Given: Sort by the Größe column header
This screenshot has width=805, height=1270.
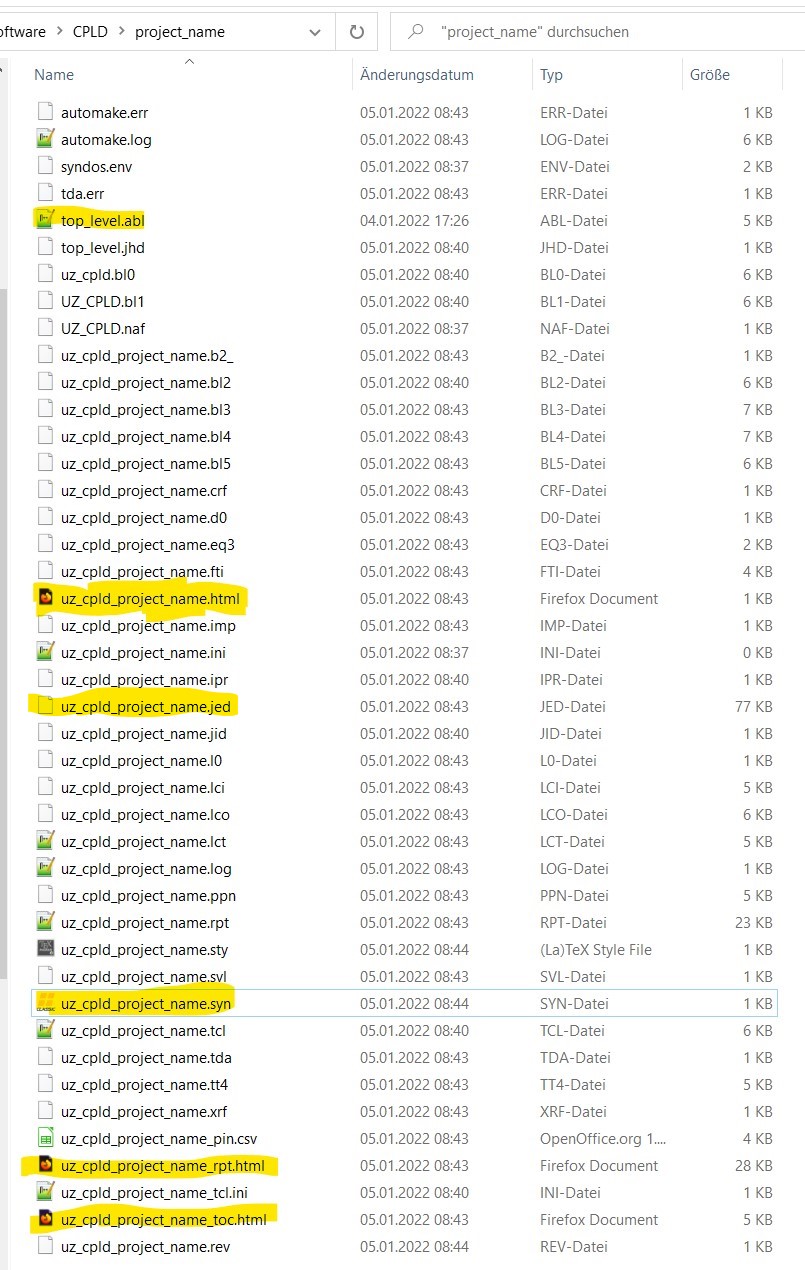Looking at the screenshot, I should pyautogui.click(x=709, y=75).
